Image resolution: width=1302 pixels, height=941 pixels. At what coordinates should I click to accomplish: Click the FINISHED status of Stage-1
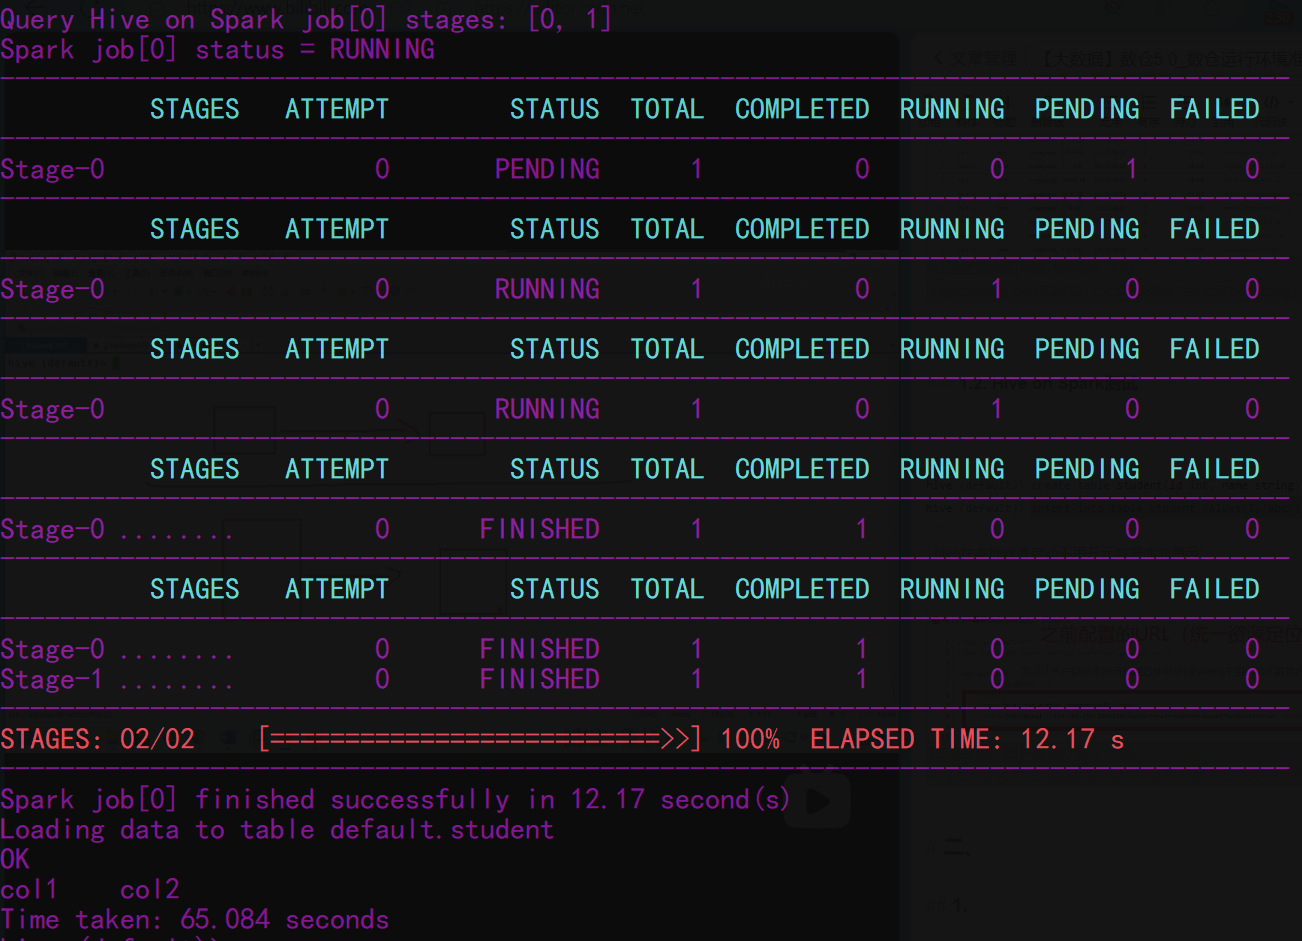pos(539,679)
